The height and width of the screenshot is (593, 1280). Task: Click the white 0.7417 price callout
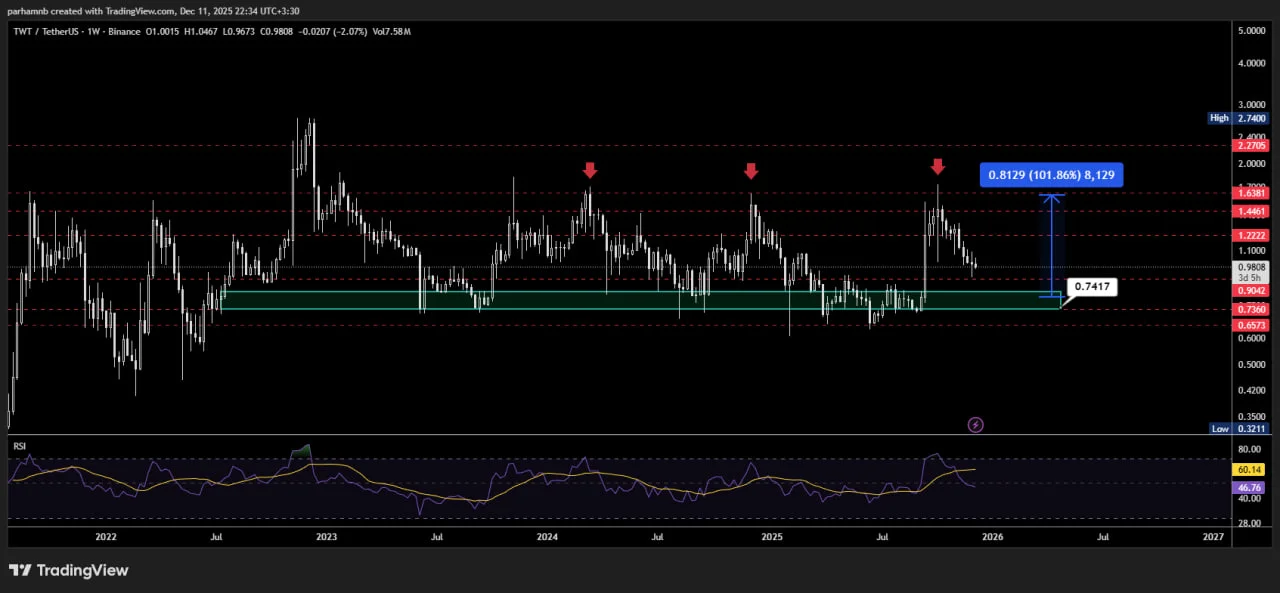pos(1091,287)
